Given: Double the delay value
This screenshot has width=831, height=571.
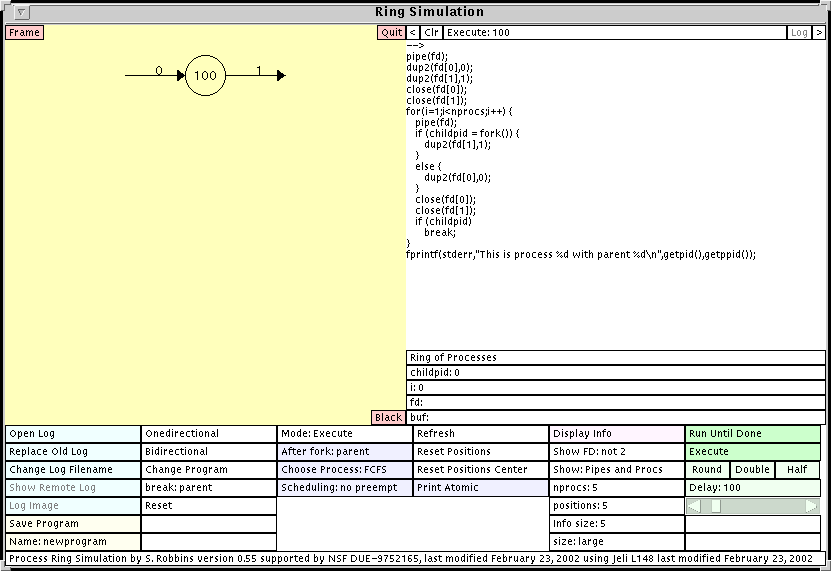Looking at the screenshot, I should click(x=752, y=470).
